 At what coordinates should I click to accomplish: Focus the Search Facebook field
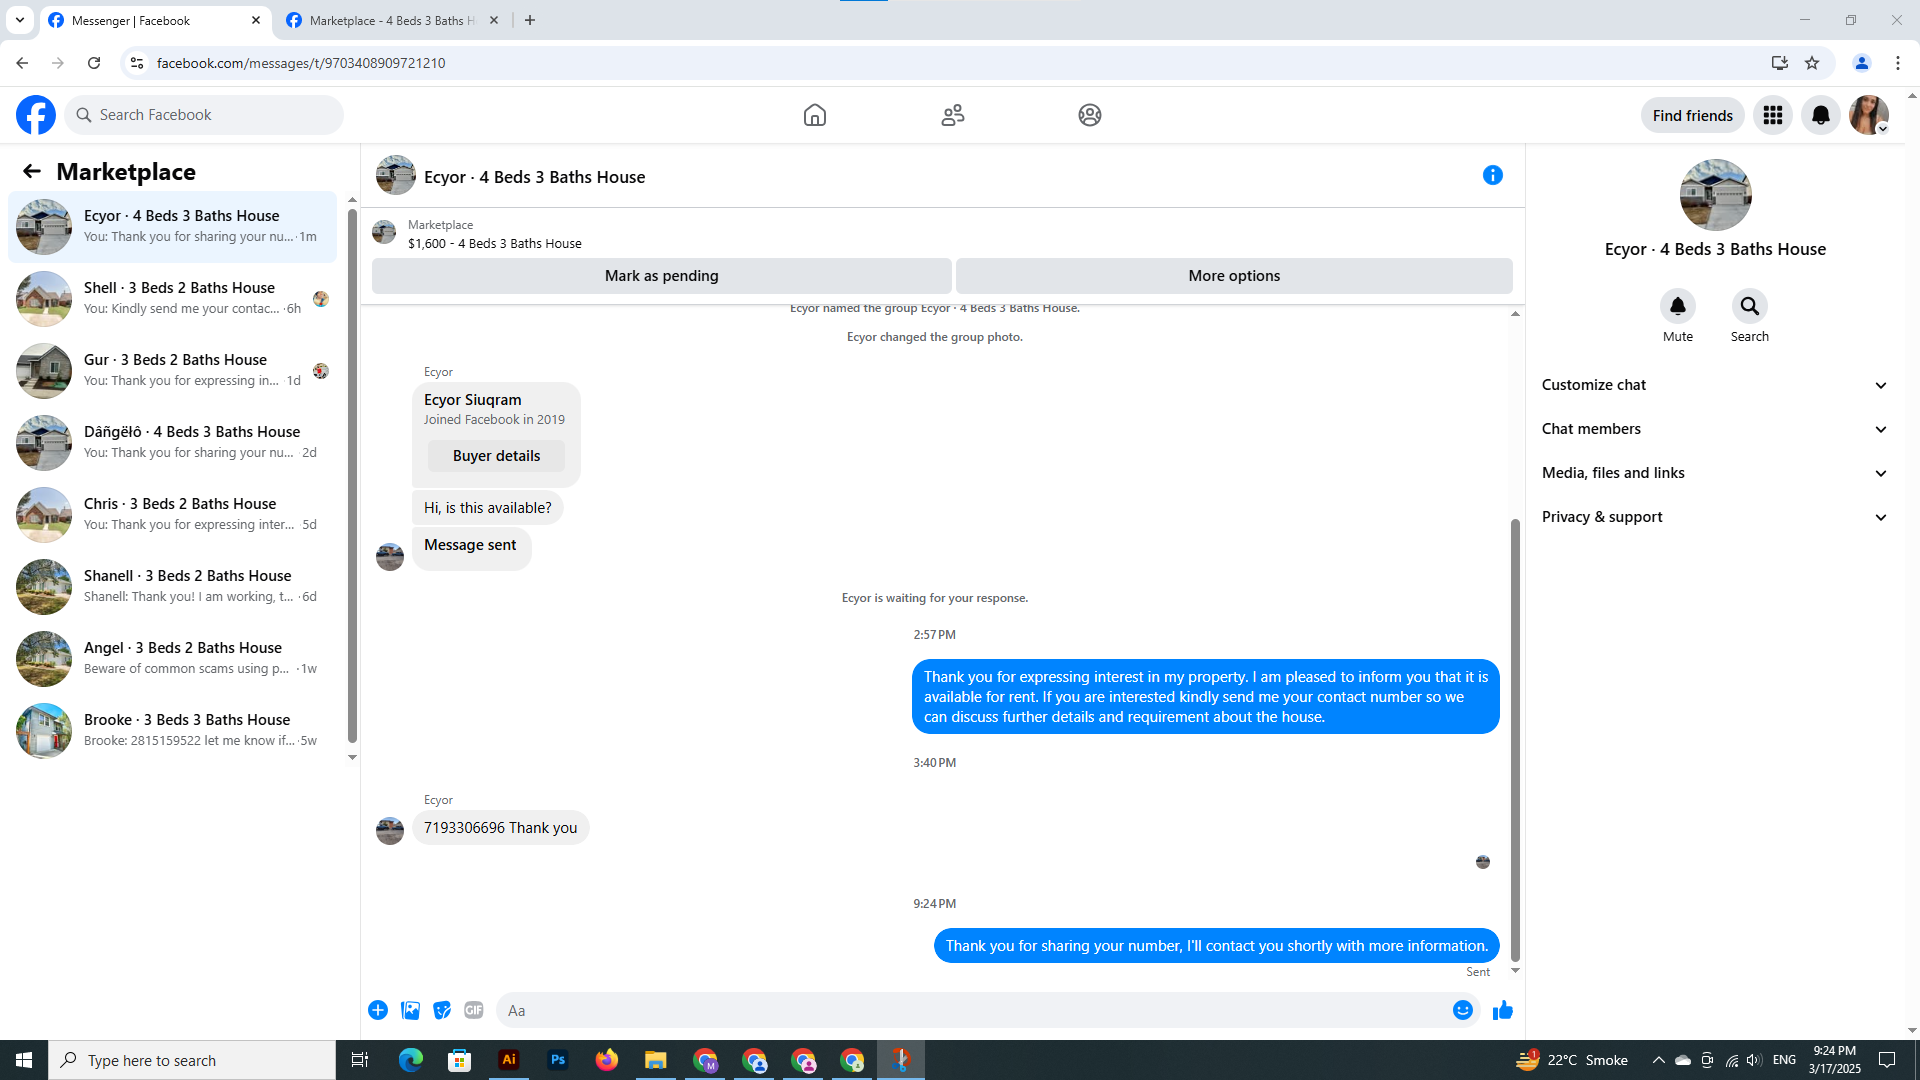[x=204, y=115]
